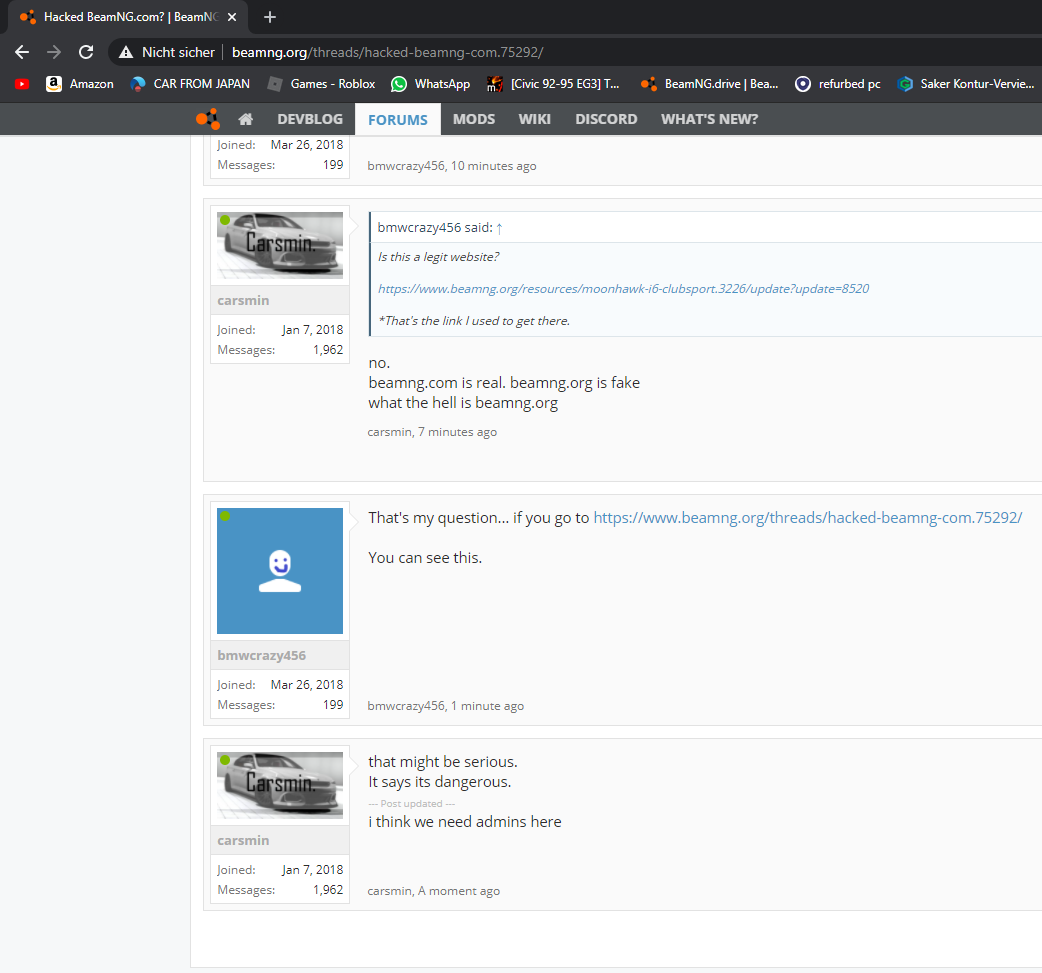Click the address bar URL field

(x=387, y=52)
